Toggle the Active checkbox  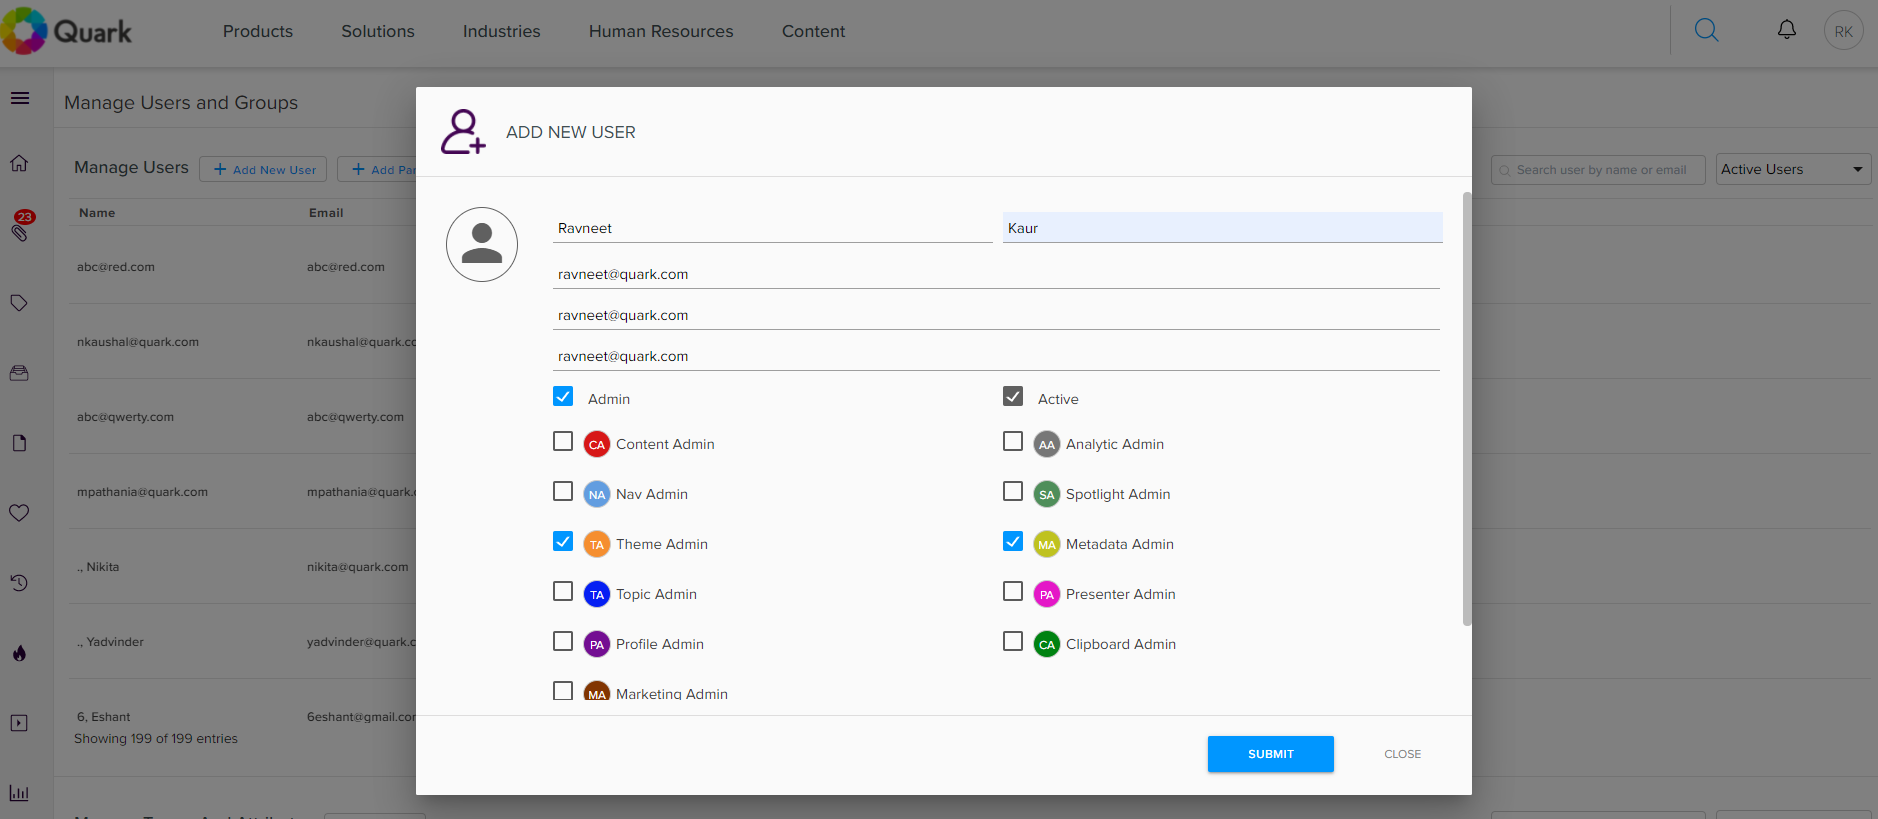1013,396
